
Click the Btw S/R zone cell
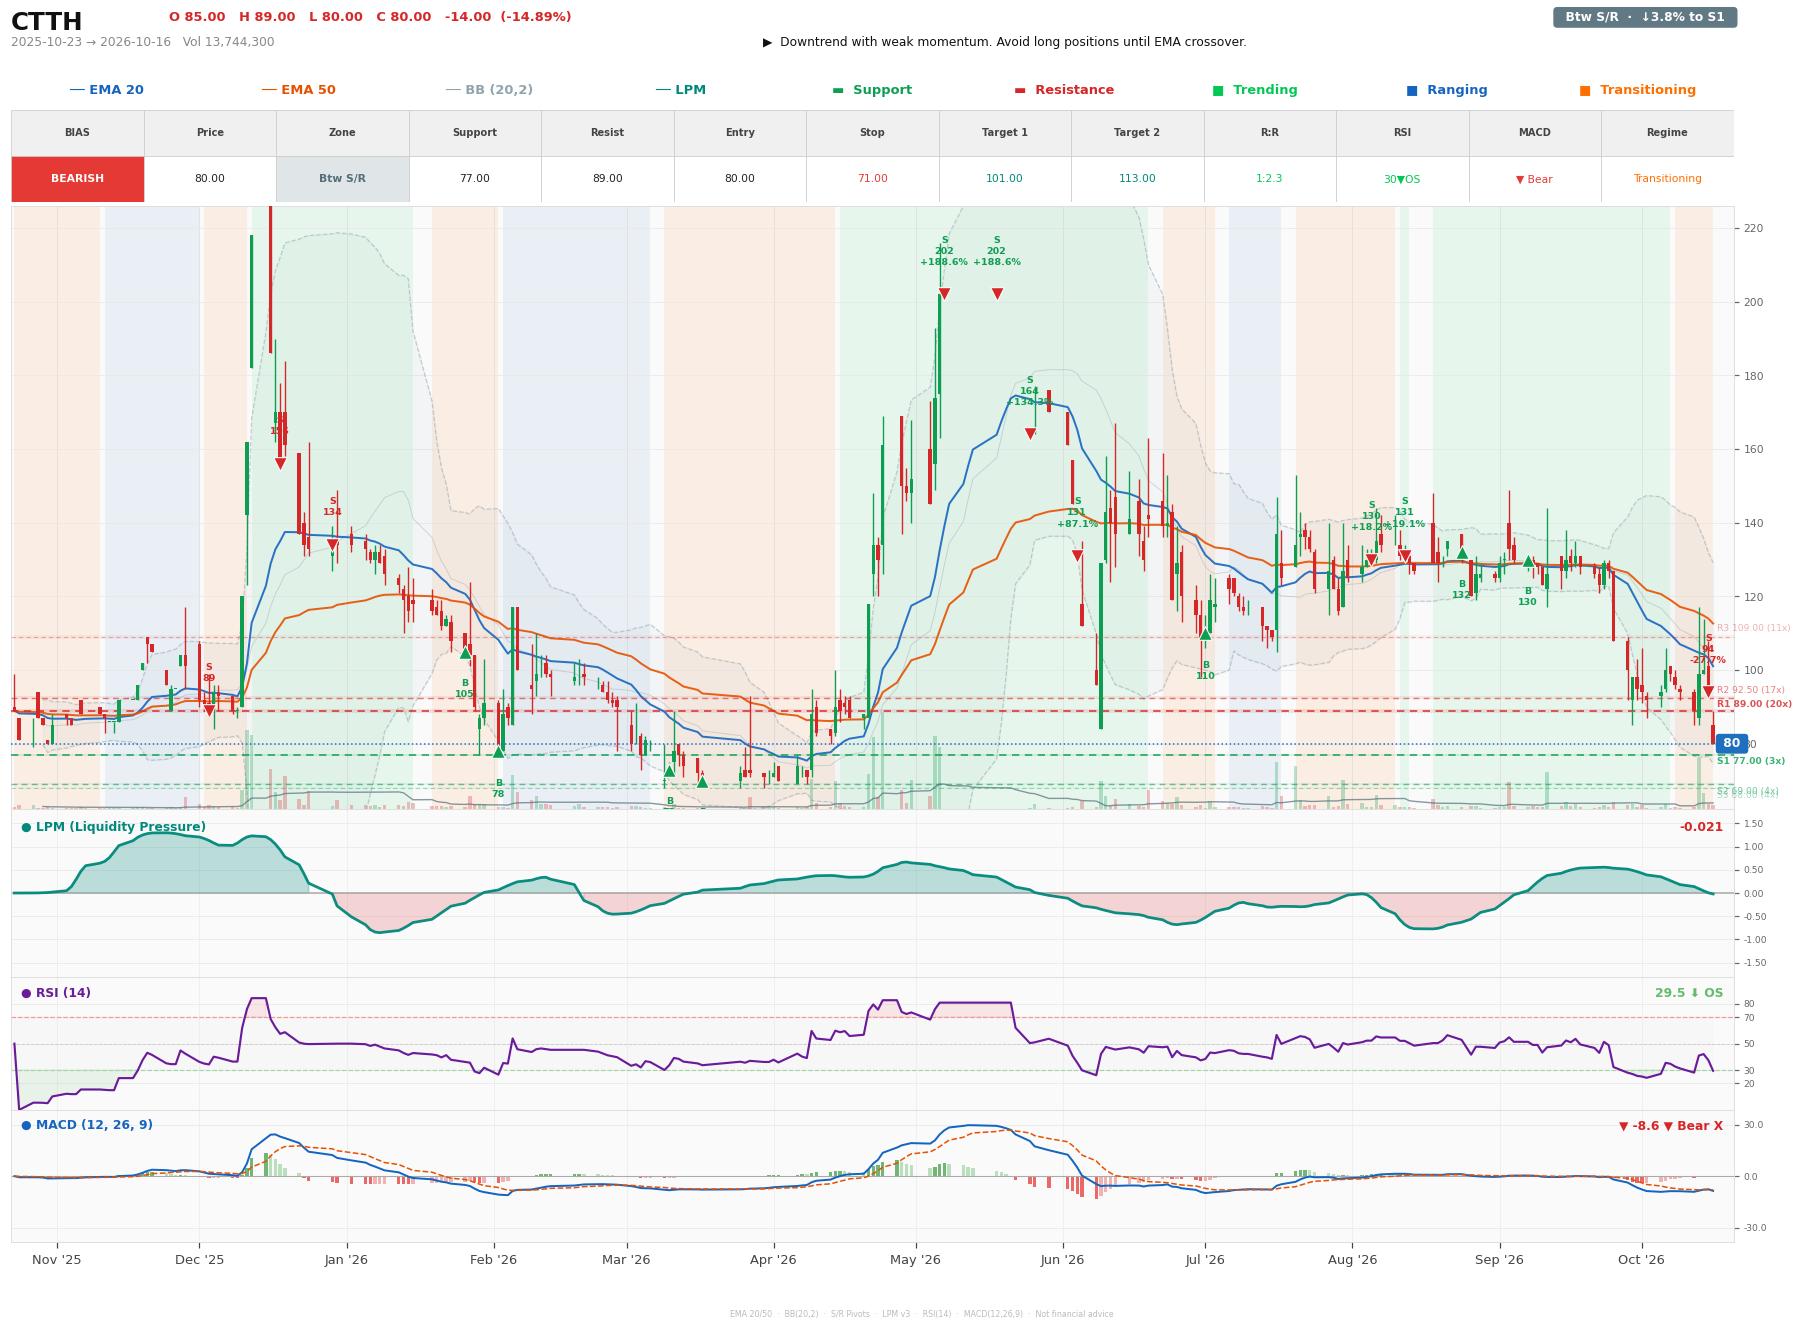(x=342, y=179)
